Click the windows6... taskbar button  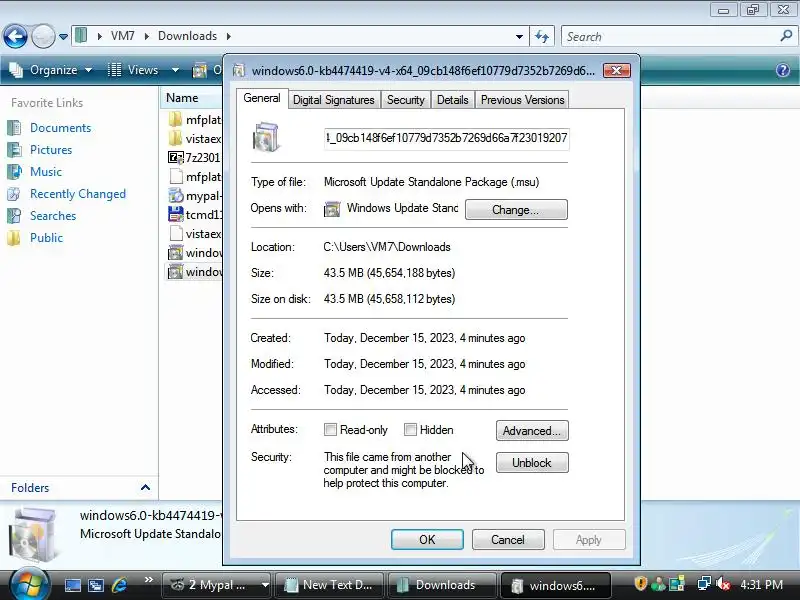pos(556,585)
